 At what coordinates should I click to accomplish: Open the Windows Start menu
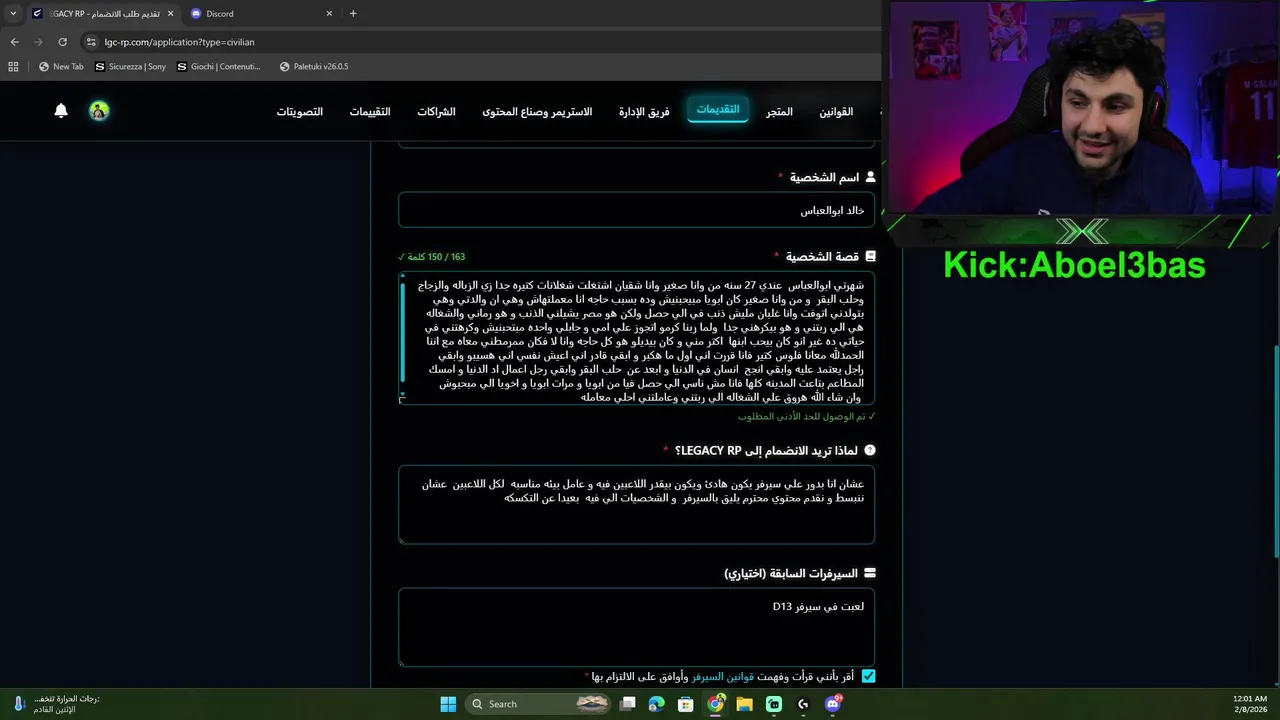(x=448, y=704)
